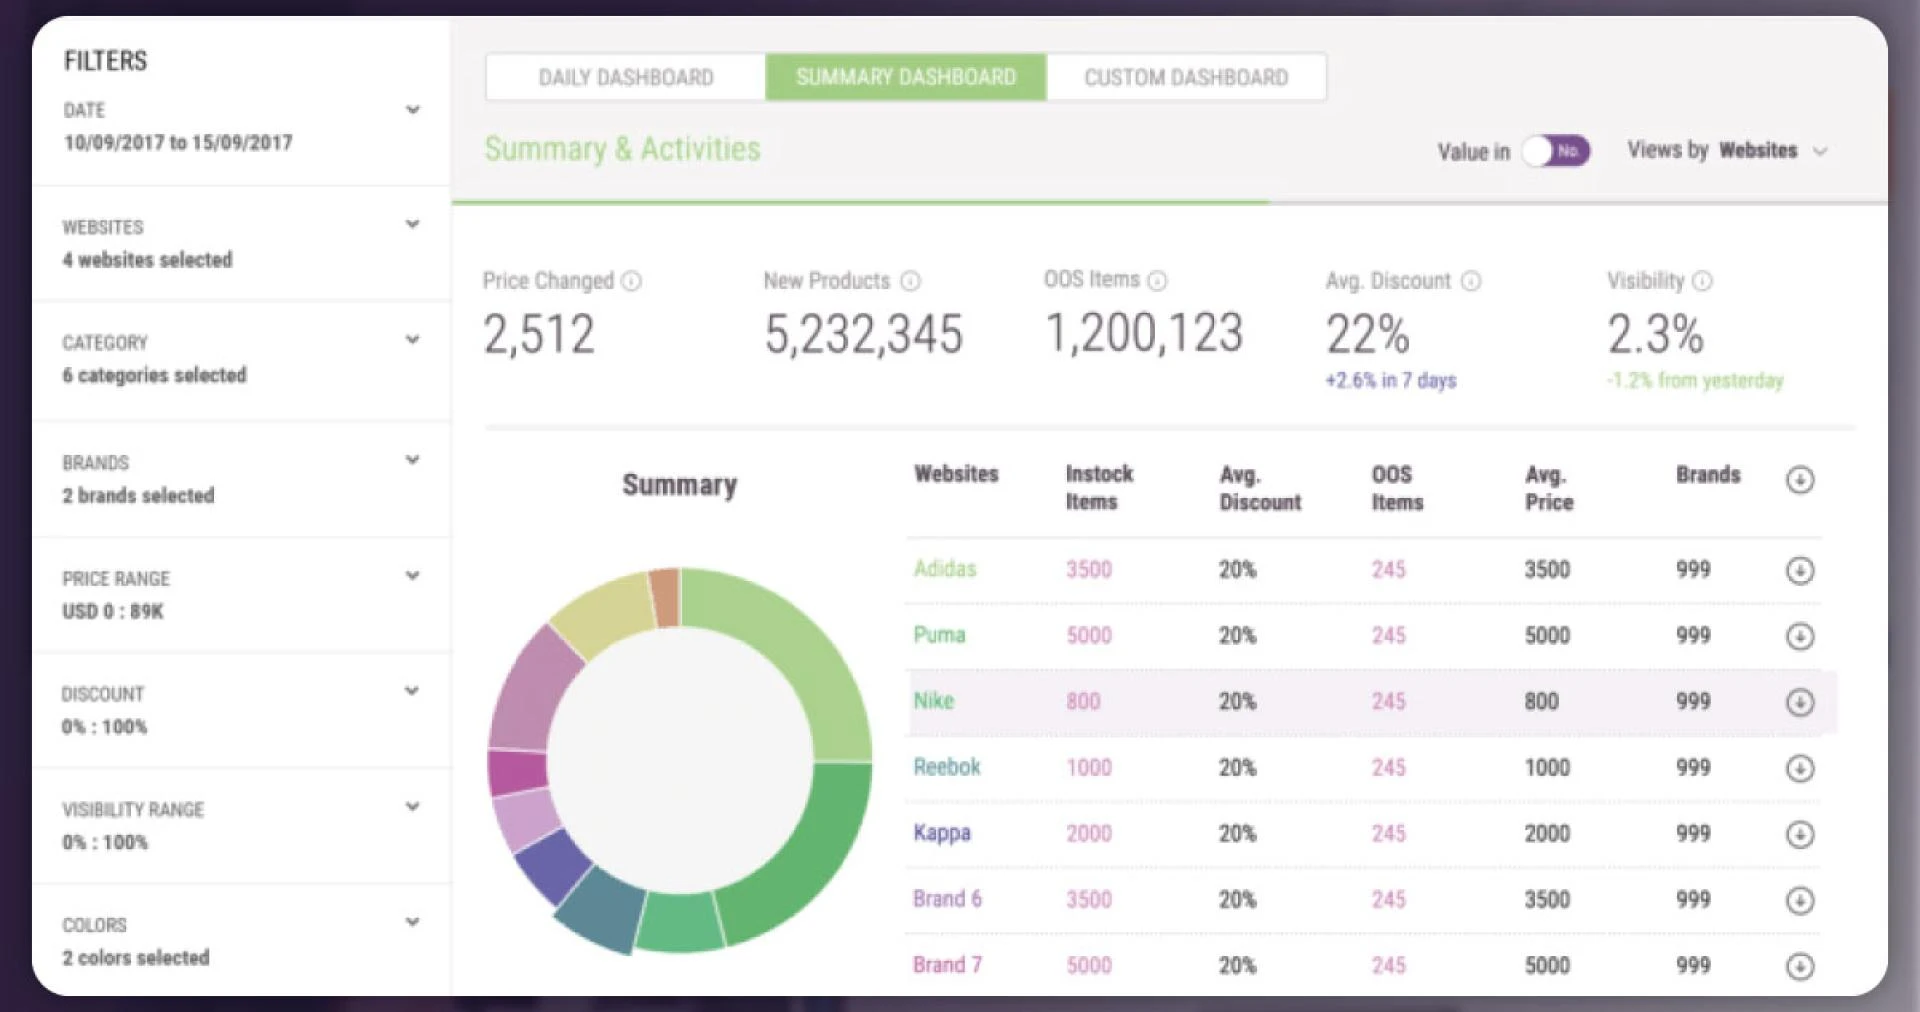The width and height of the screenshot is (1920, 1012).
Task: Open the OOS Items info icon
Action: point(1158,281)
